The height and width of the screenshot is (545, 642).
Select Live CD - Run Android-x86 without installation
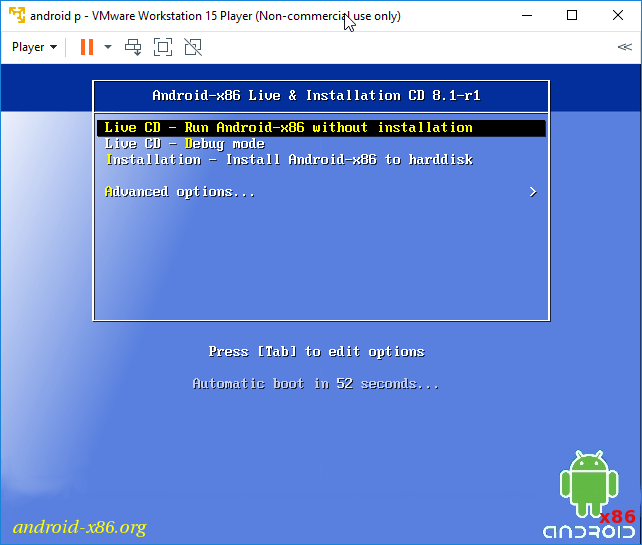pyautogui.click(x=288, y=128)
